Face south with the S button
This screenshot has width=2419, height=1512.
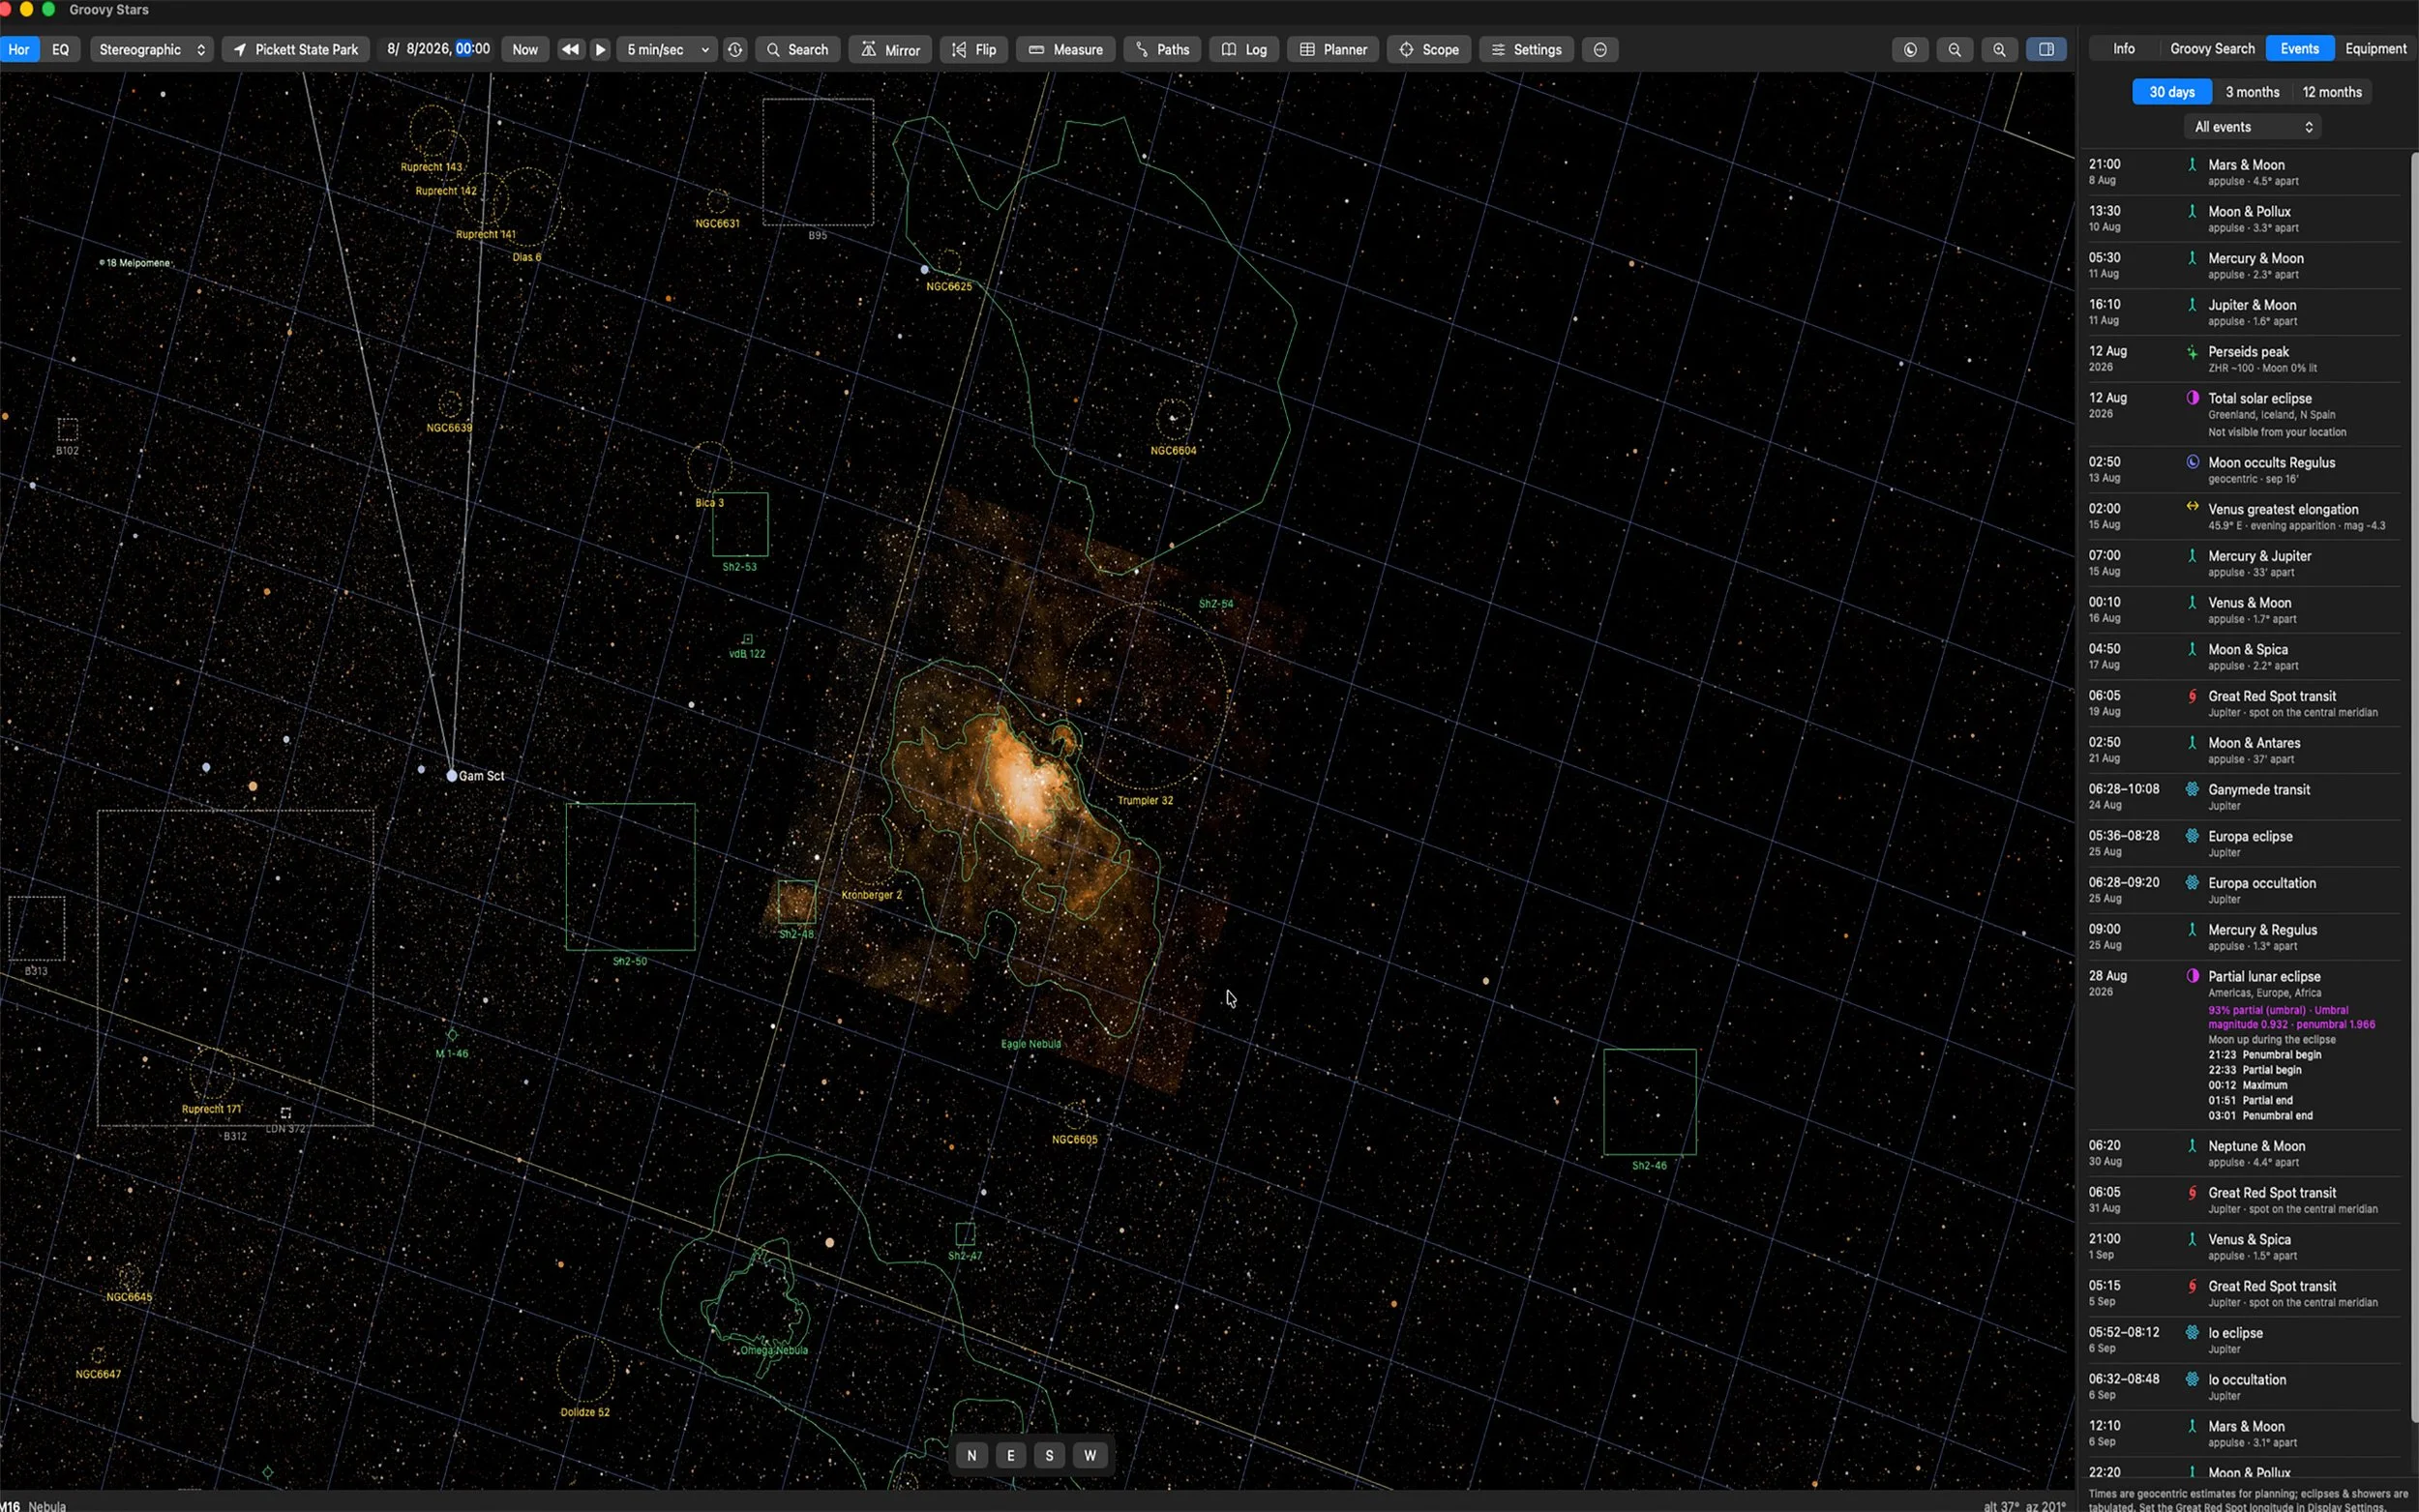(x=1050, y=1456)
